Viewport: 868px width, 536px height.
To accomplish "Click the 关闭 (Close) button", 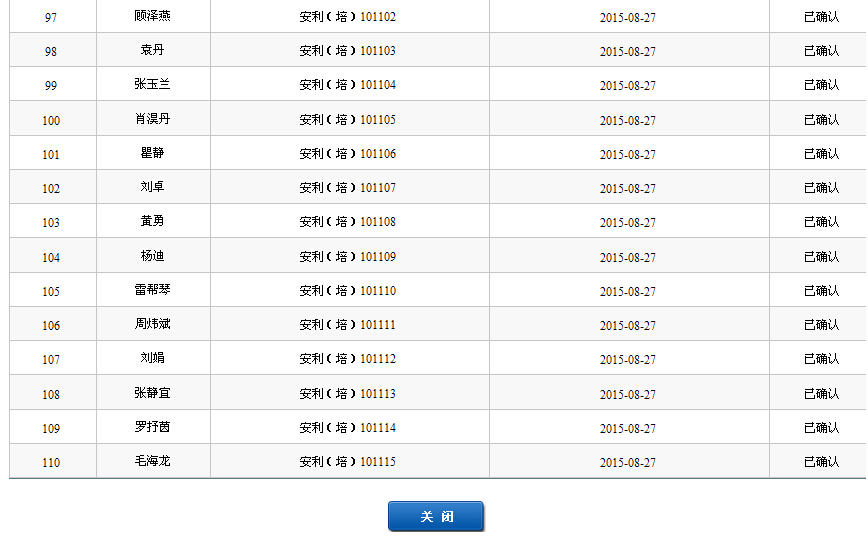I will 435,516.
